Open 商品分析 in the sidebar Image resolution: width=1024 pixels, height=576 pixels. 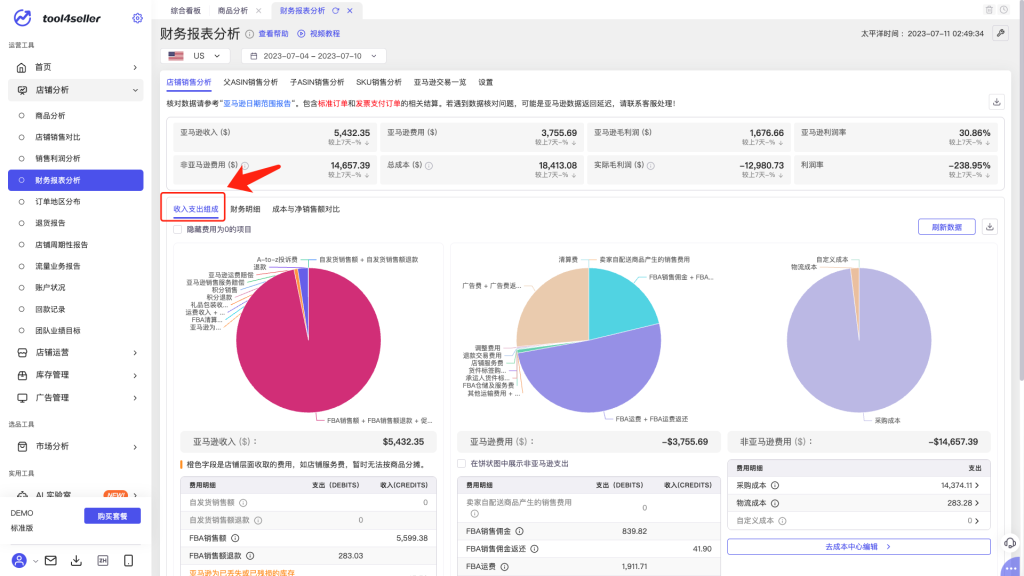pos(50,116)
